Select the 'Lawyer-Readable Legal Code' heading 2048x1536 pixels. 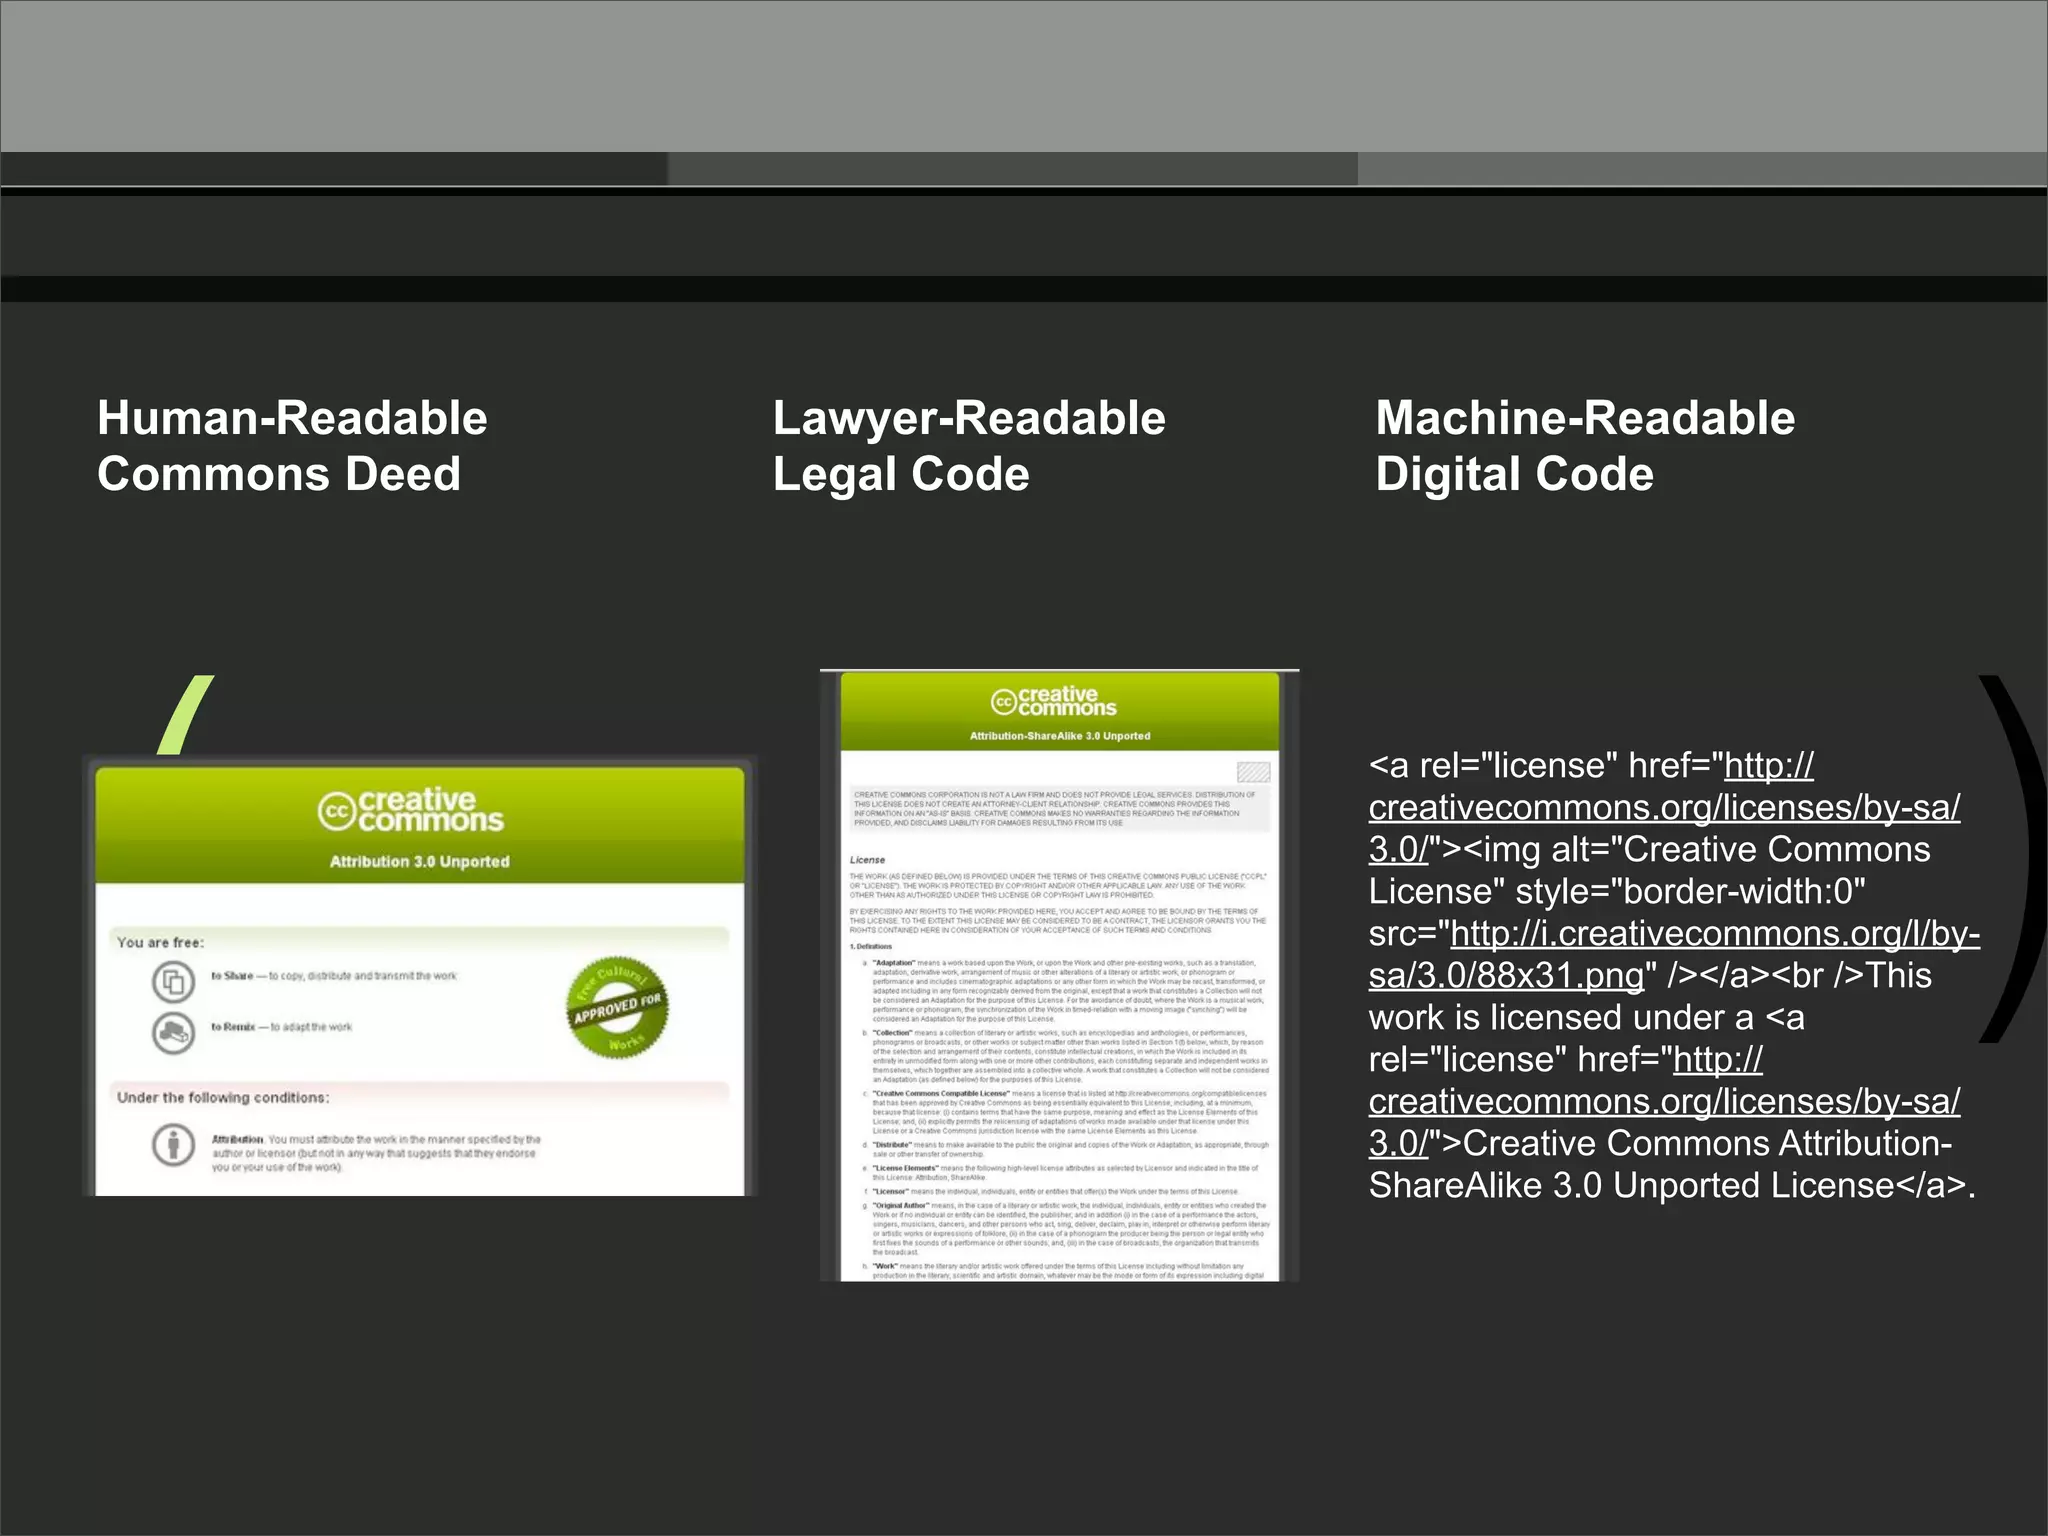click(x=968, y=446)
